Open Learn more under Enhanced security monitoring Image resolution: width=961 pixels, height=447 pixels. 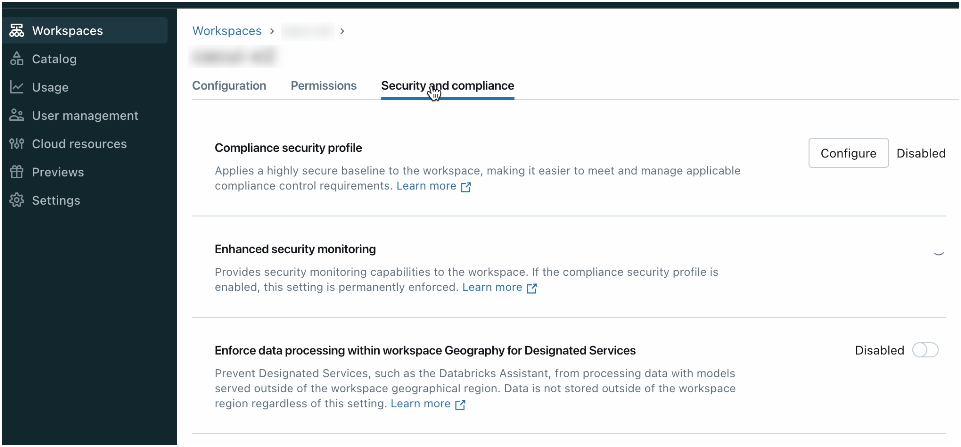tap(492, 288)
